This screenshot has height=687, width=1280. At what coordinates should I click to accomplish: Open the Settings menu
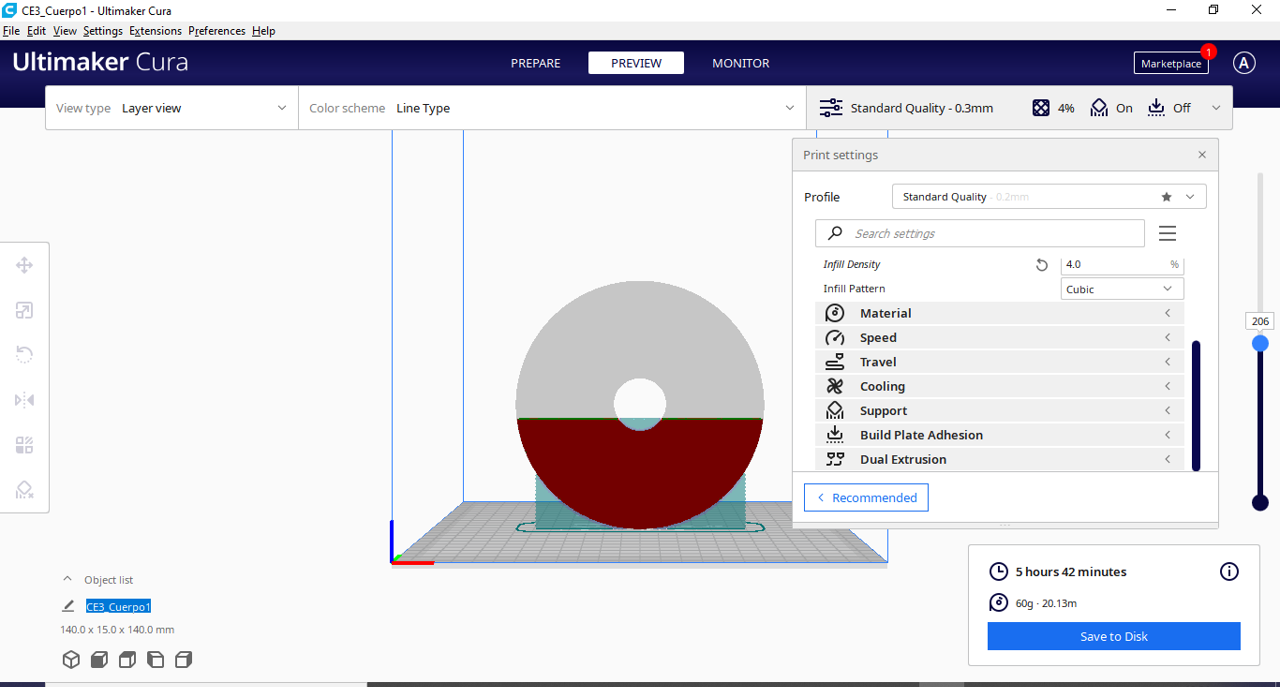(x=103, y=31)
